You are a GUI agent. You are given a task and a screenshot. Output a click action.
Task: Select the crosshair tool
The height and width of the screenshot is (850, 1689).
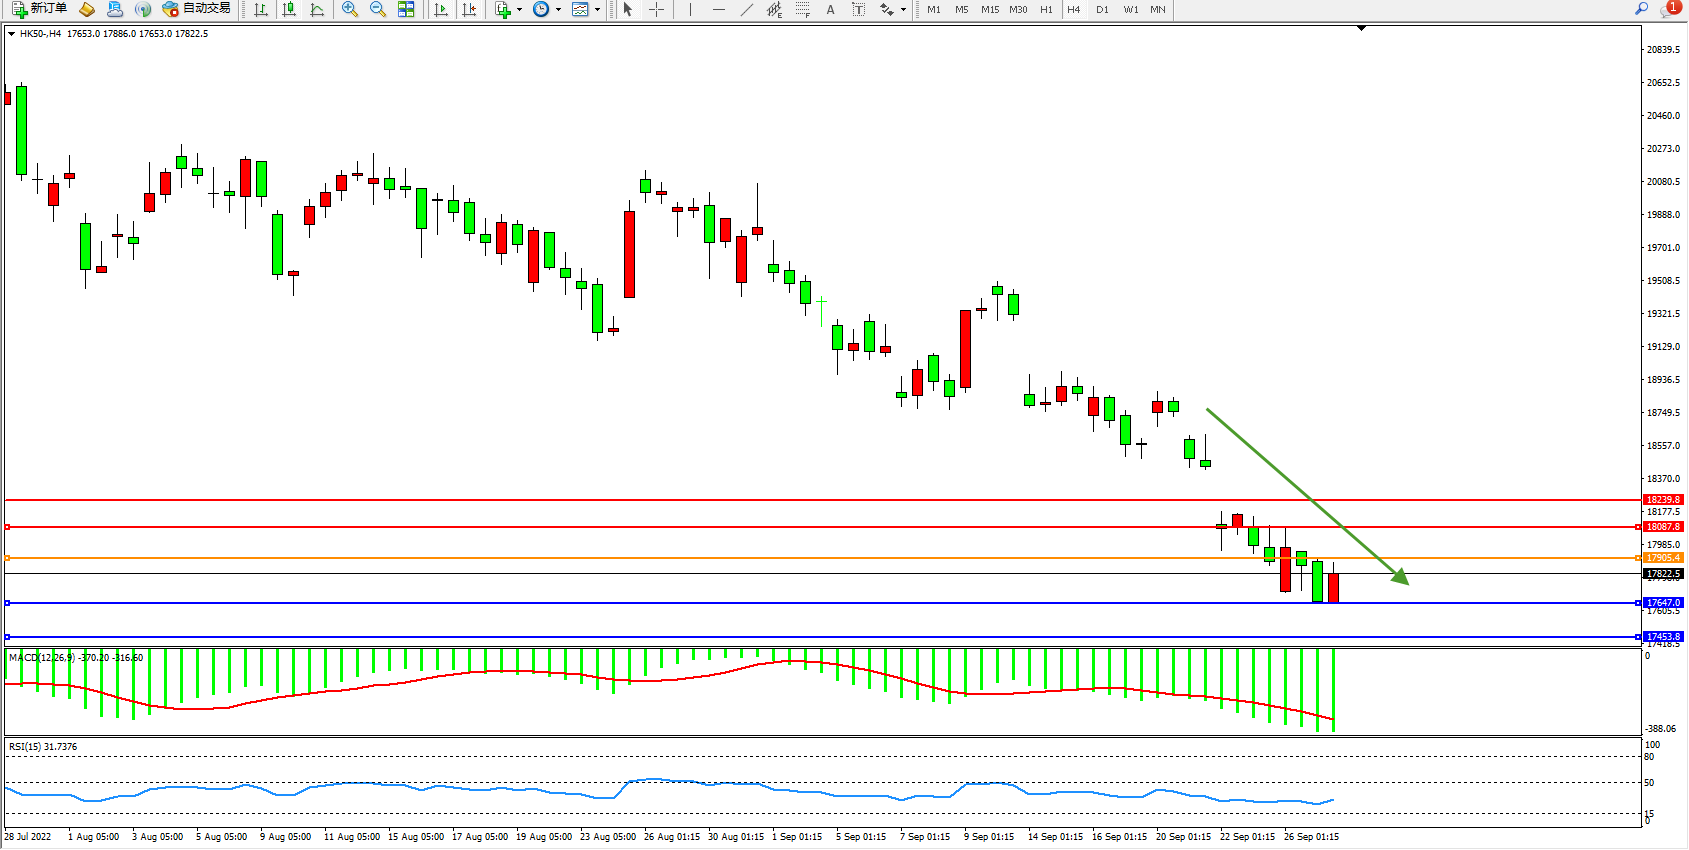coord(656,9)
